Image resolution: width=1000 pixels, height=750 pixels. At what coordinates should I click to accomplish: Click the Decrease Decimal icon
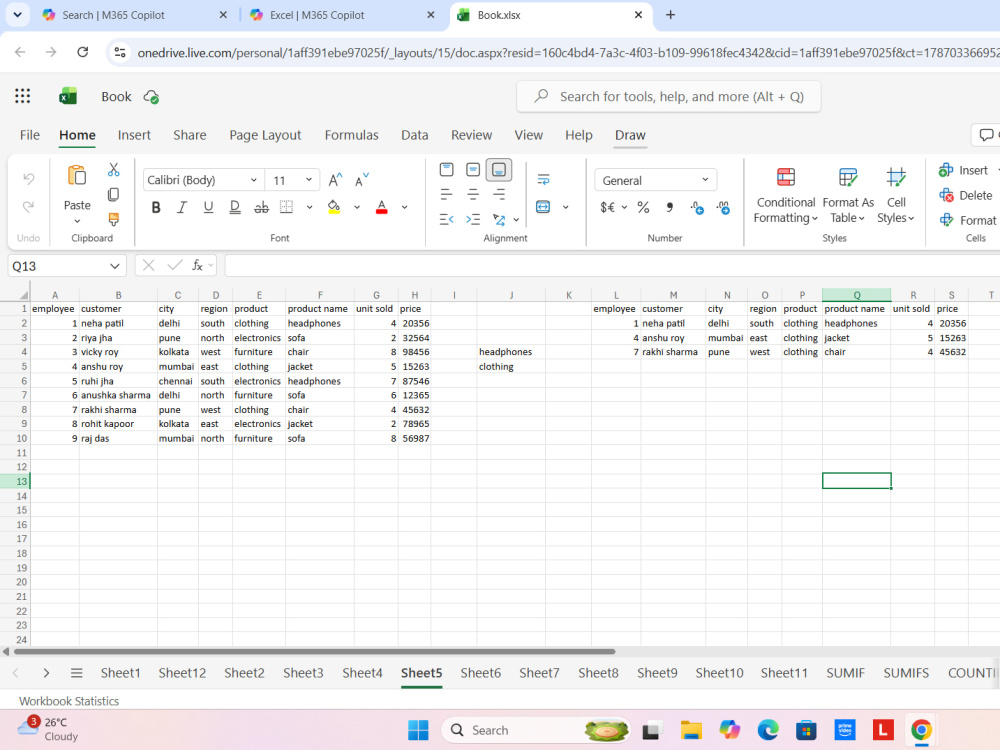(x=723, y=207)
